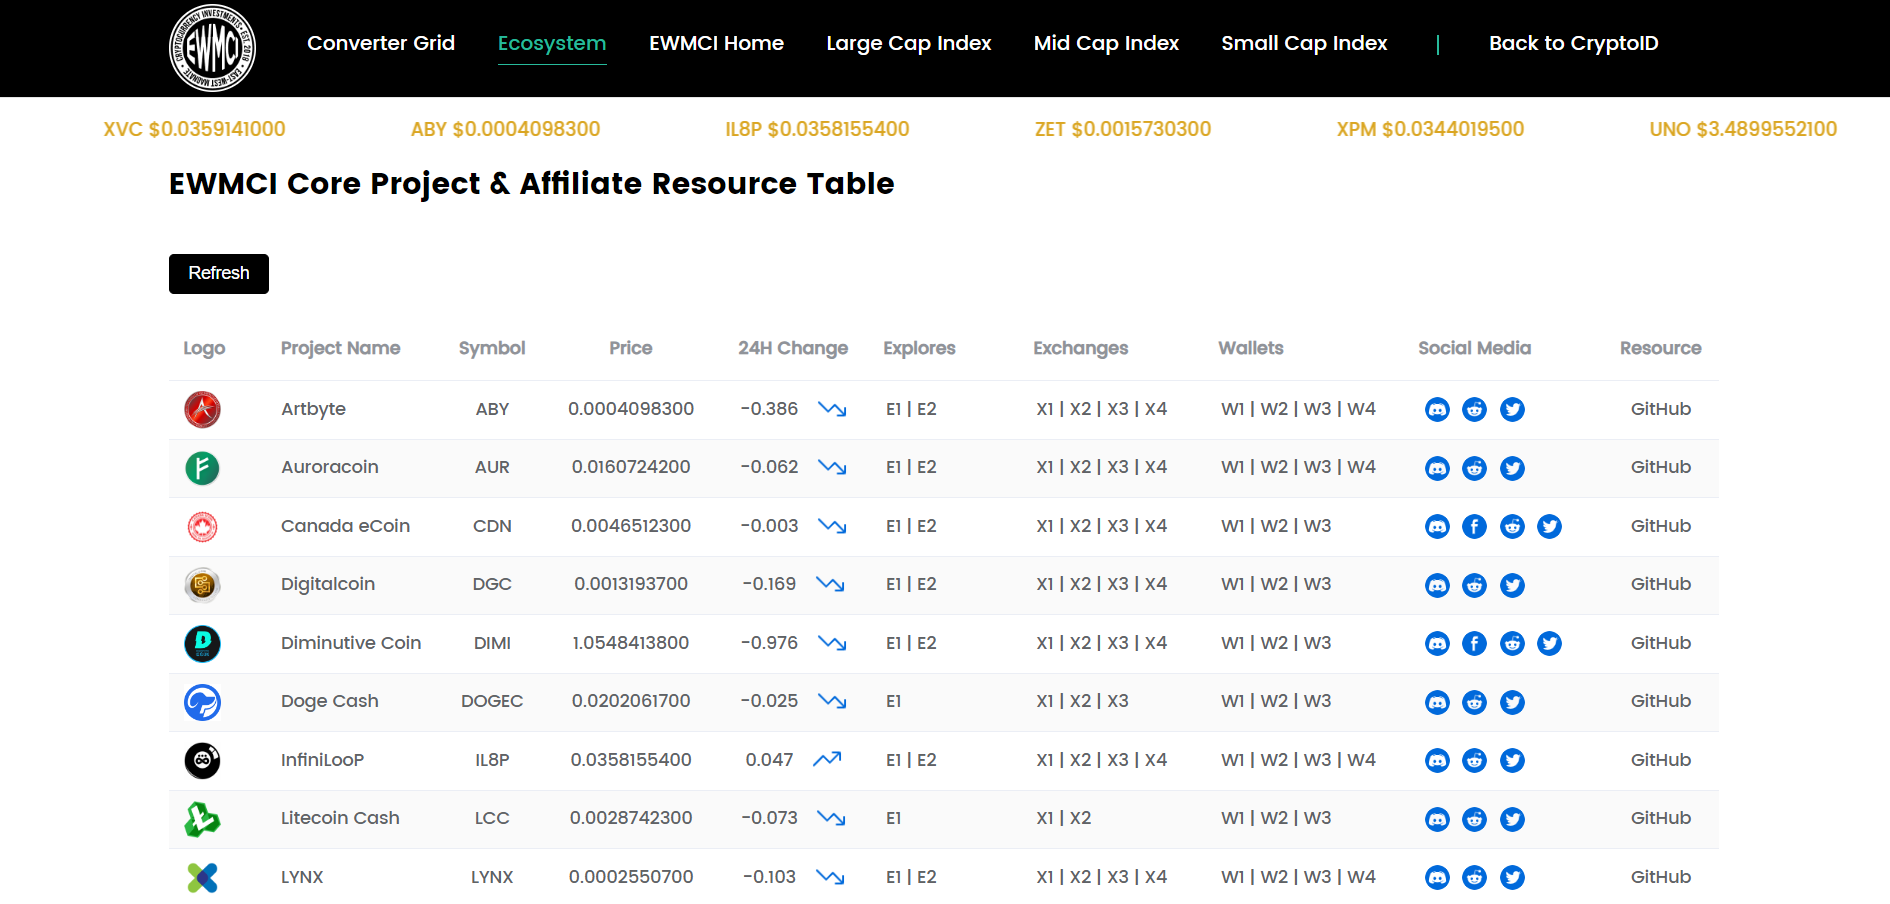Open Auroracoin E2 explorer link

[x=927, y=467]
